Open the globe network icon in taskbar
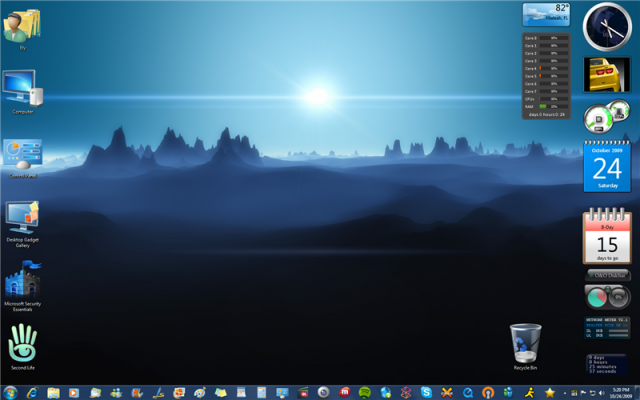 [x=385, y=393]
